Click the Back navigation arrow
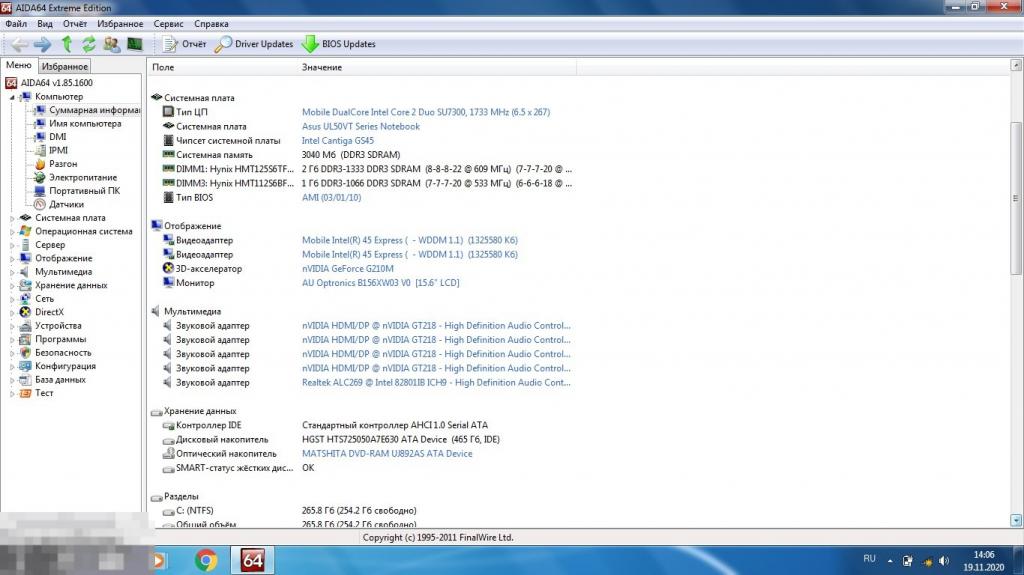 [20, 44]
